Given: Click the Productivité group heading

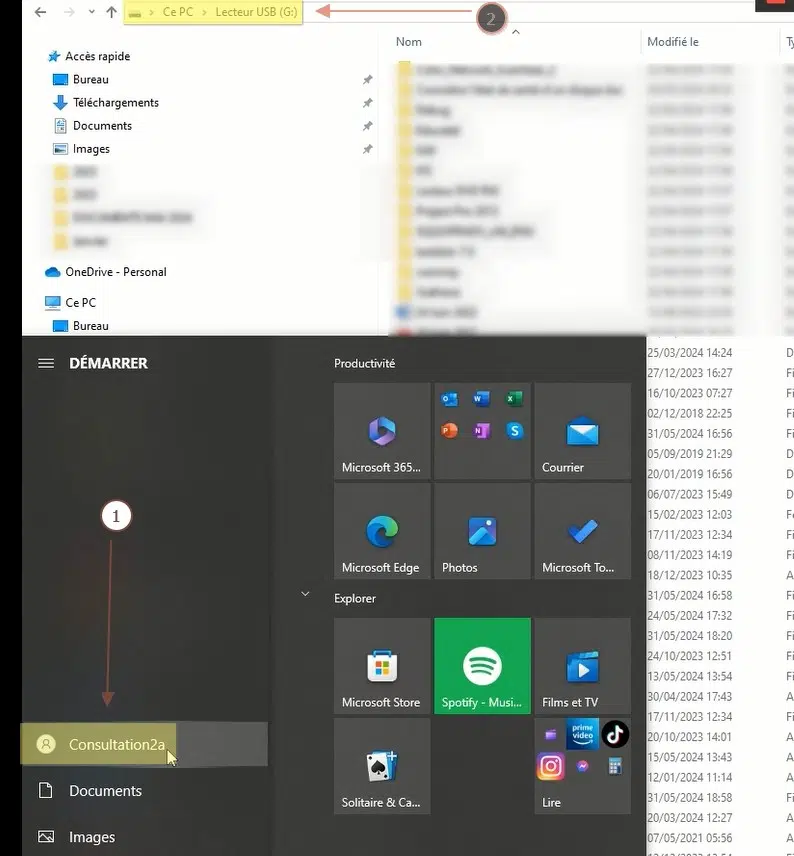Looking at the screenshot, I should tap(364, 364).
